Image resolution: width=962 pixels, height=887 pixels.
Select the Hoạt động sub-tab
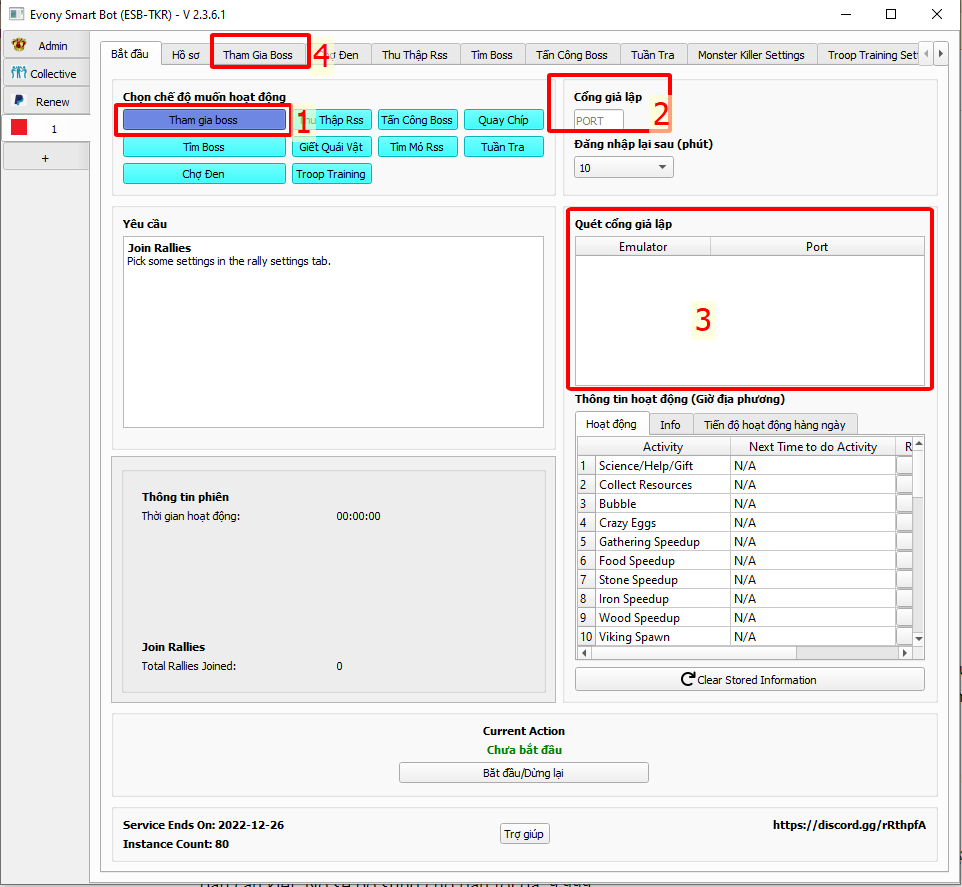coord(611,424)
